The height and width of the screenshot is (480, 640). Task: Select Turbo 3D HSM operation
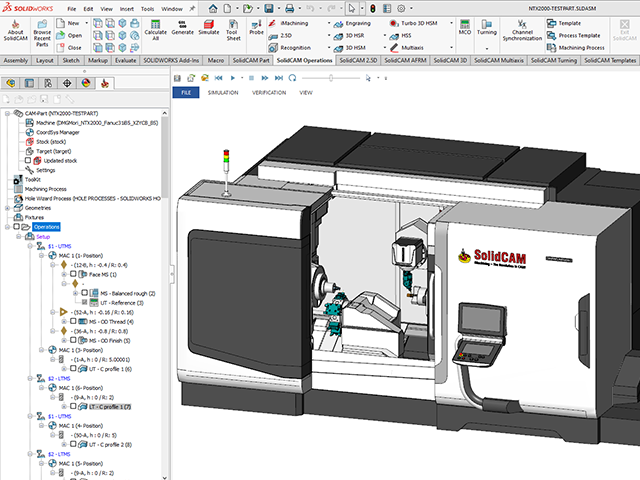(x=413, y=23)
